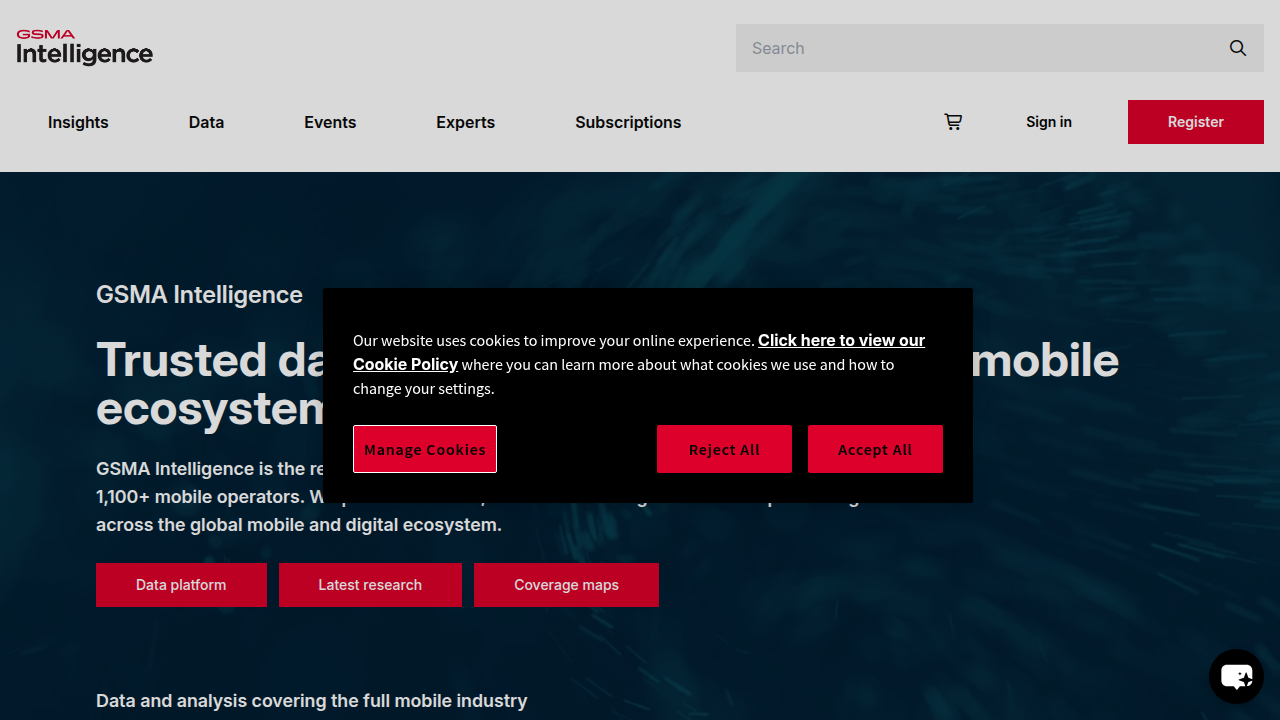The height and width of the screenshot is (720, 1280).
Task: Click Manage Cookies button
Action: pos(425,449)
